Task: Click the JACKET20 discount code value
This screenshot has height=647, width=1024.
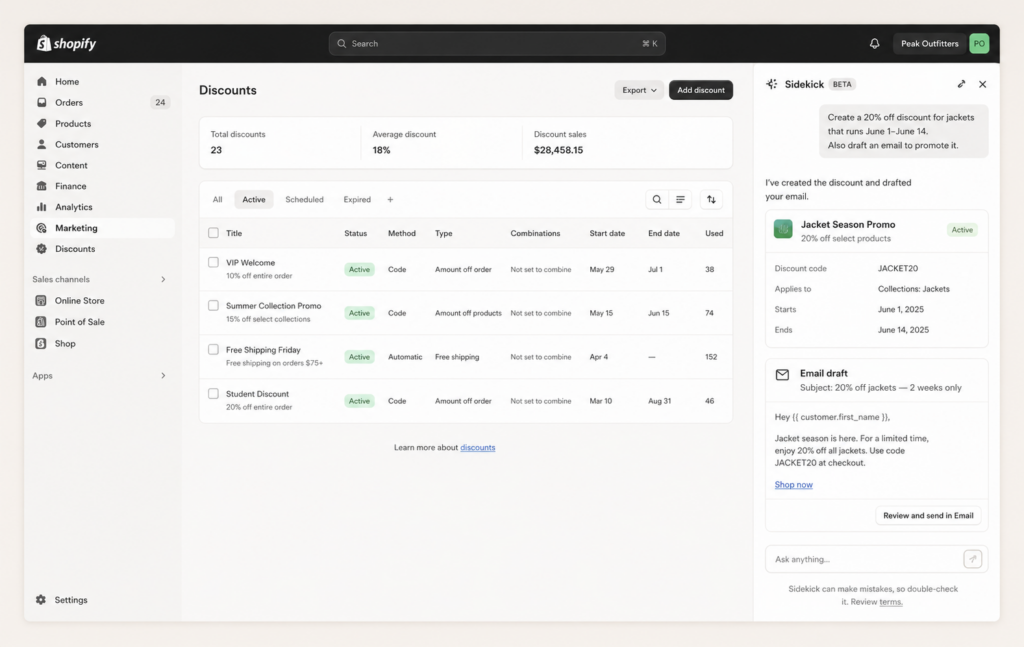Action: click(898, 268)
